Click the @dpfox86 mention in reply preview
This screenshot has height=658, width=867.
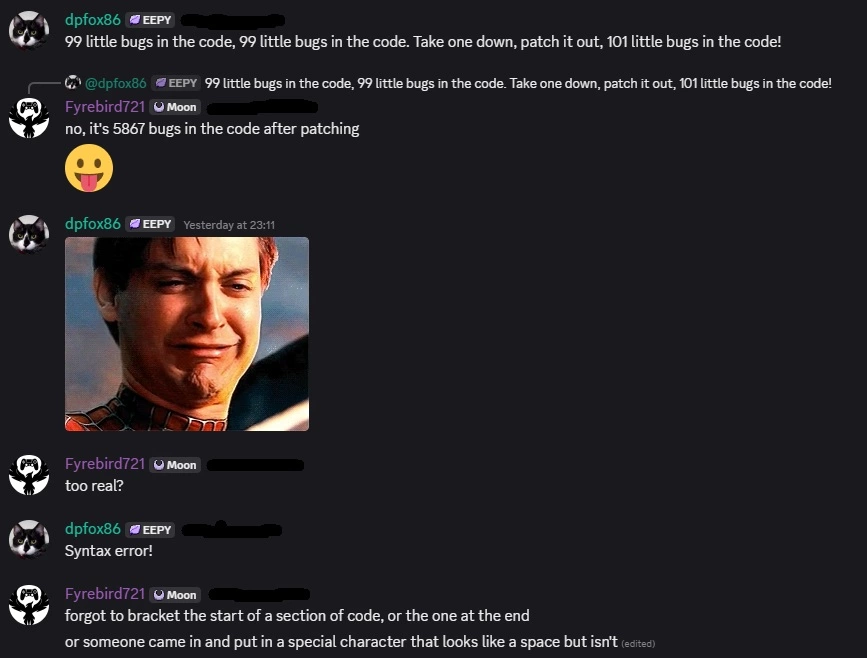[x=116, y=83]
